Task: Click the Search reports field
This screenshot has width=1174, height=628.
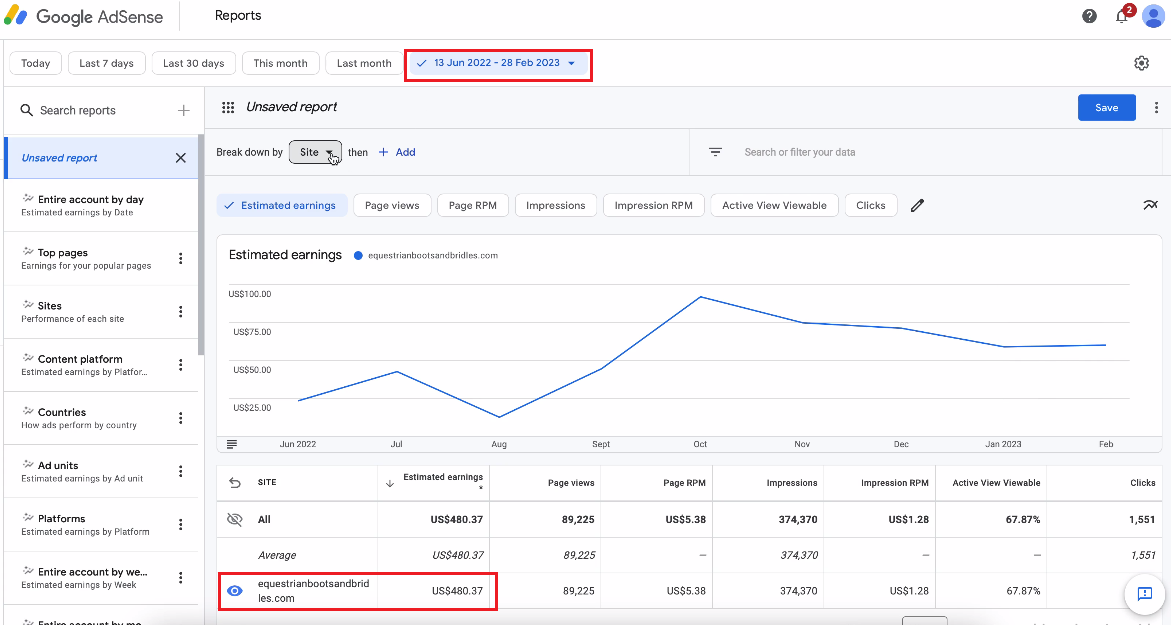Action: (x=78, y=111)
